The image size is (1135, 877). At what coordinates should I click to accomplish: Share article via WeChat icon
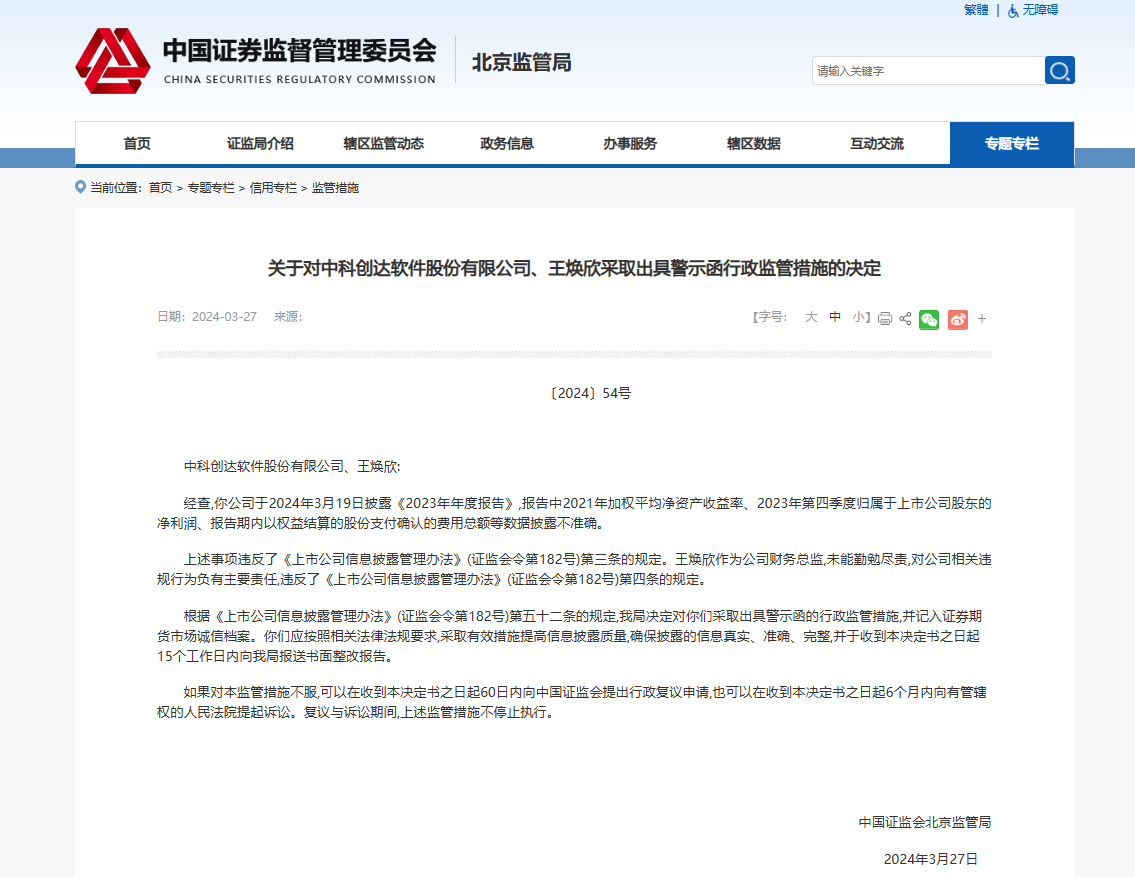(x=929, y=319)
